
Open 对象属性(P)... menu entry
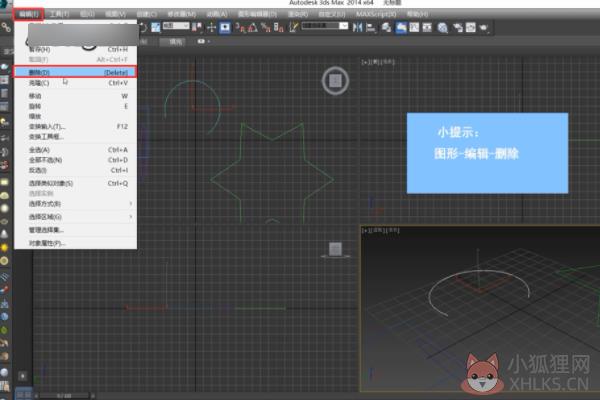pyautogui.click(x=75, y=243)
